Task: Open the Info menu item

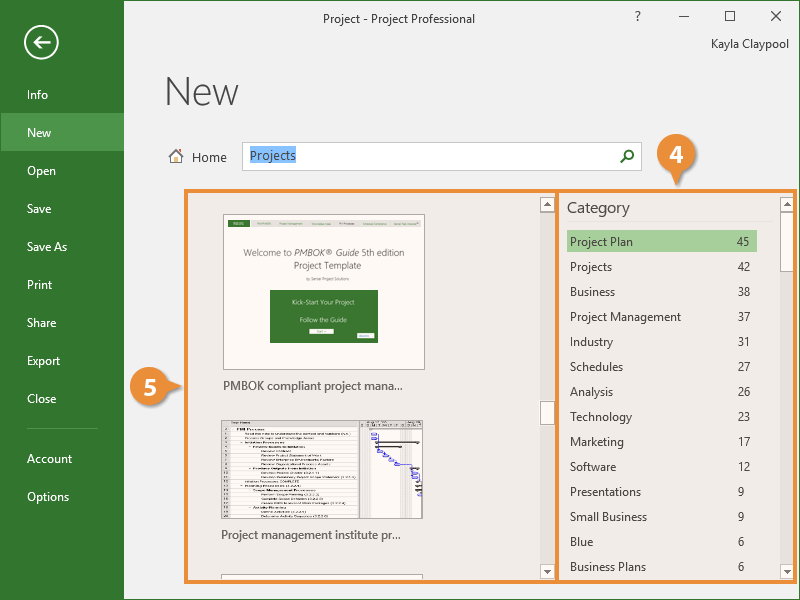Action: pyautogui.click(x=38, y=95)
